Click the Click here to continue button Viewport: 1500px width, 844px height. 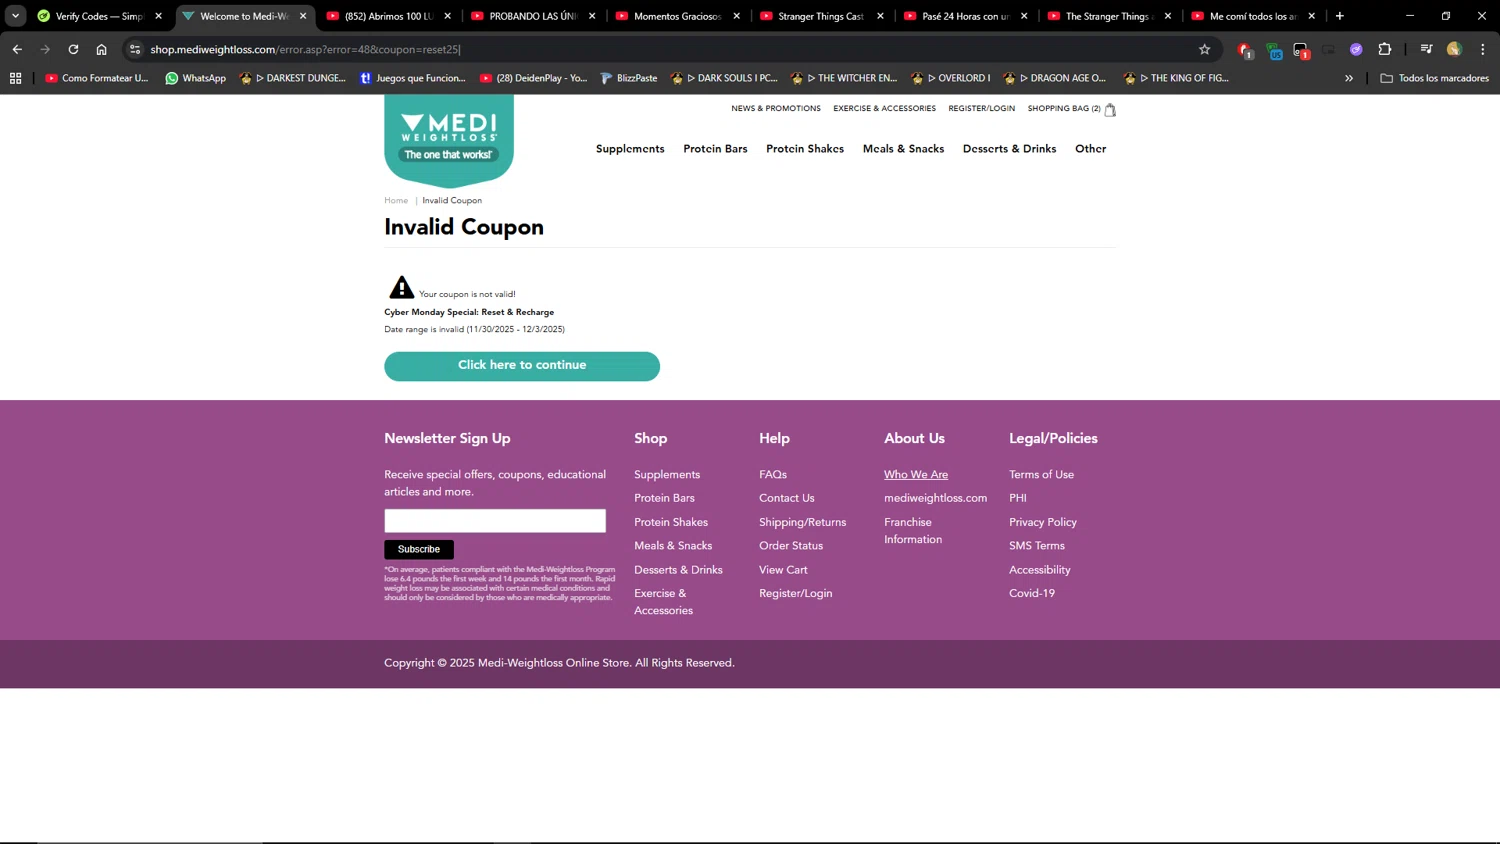click(x=522, y=366)
